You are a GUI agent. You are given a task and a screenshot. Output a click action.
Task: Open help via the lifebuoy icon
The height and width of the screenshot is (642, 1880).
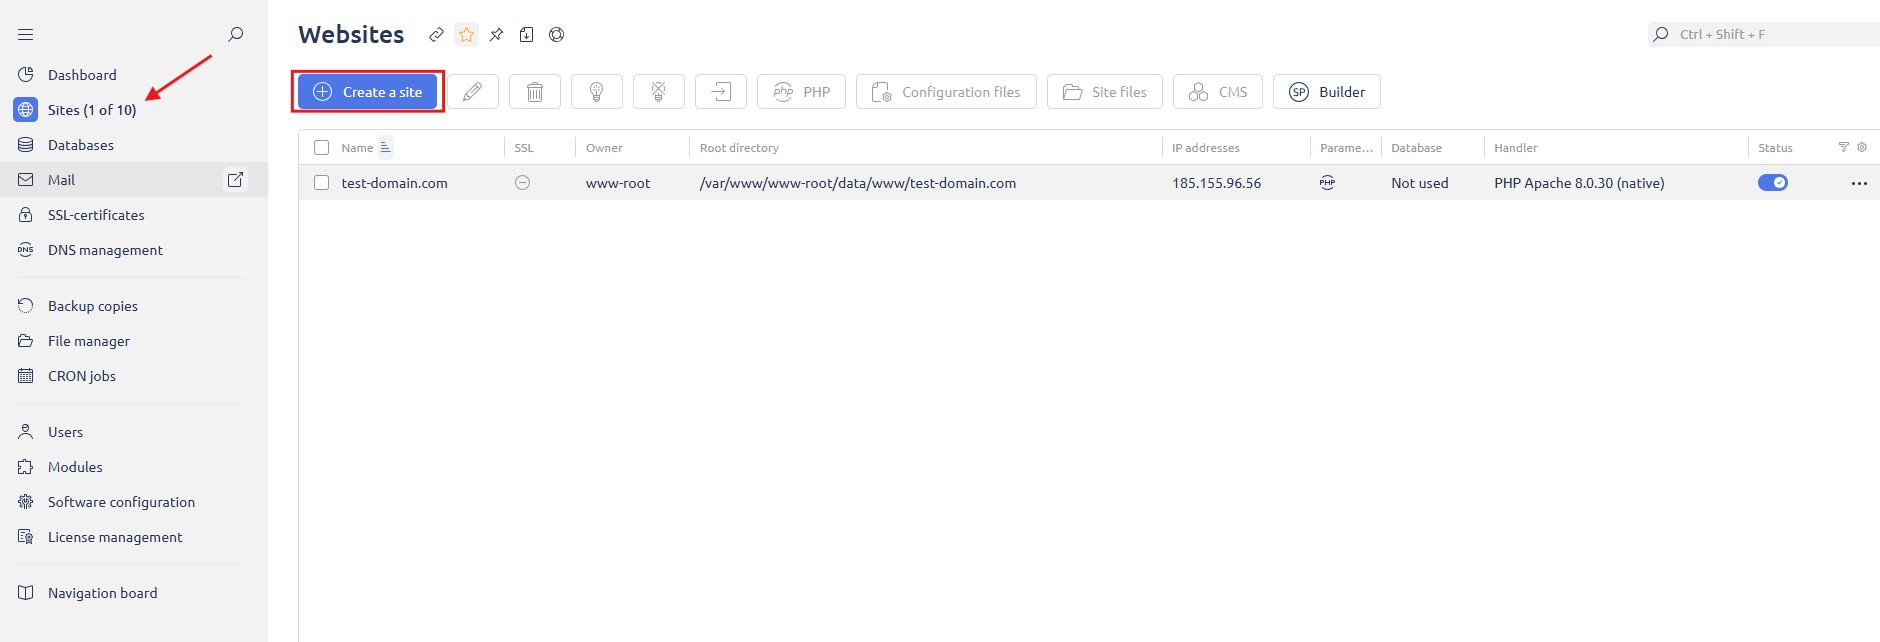(x=557, y=35)
